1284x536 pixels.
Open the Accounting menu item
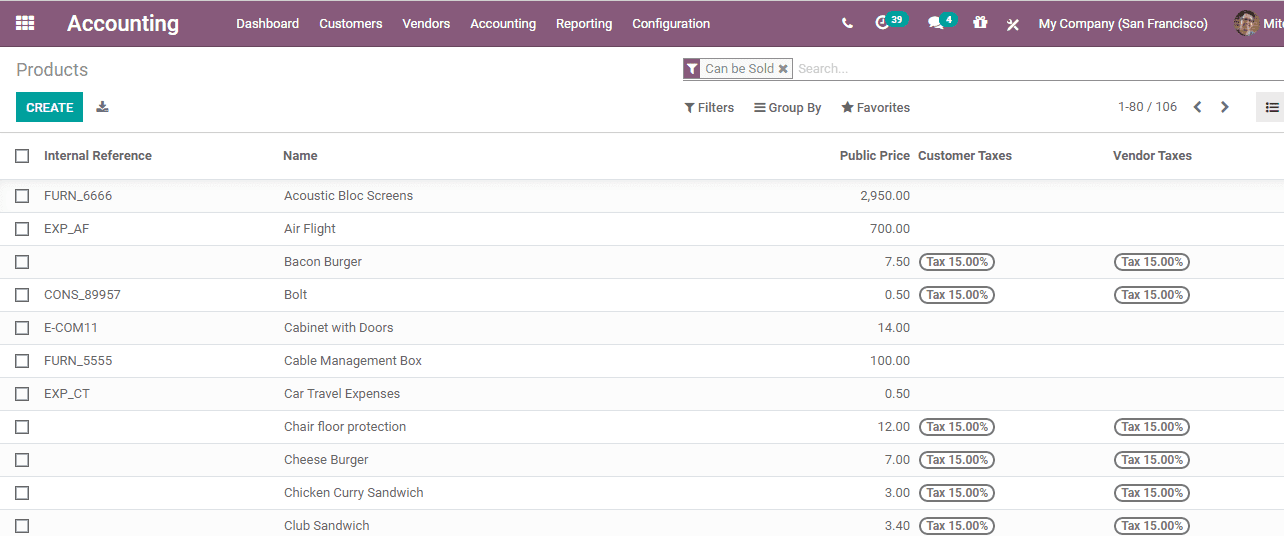tap(503, 23)
